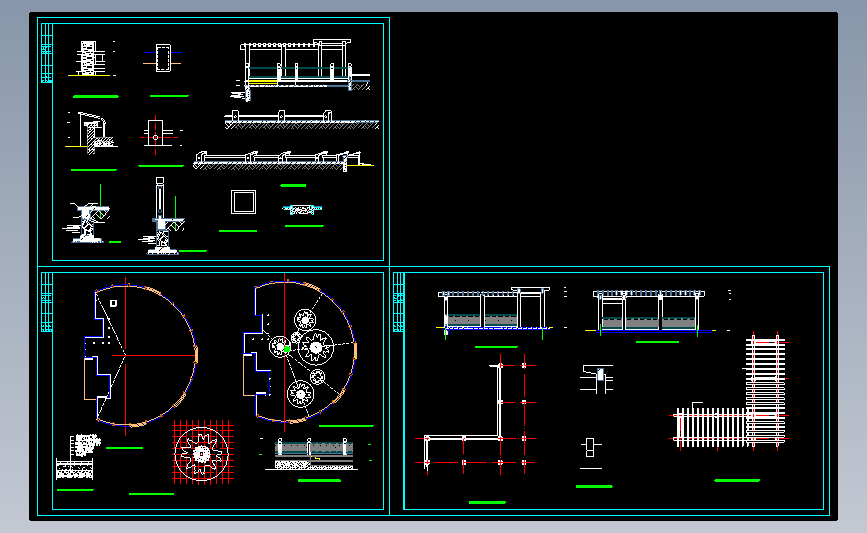This screenshot has width=867, height=533.
Task: Click the title block strip of top-left sheet
Action: (x=46, y=53)
